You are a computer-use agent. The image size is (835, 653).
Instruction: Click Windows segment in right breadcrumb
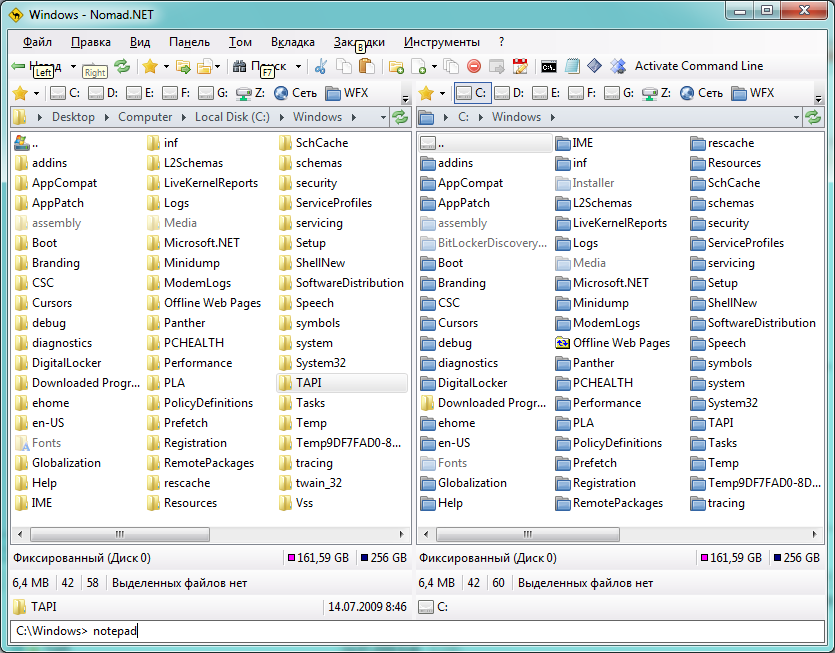[x=516, y=117]
